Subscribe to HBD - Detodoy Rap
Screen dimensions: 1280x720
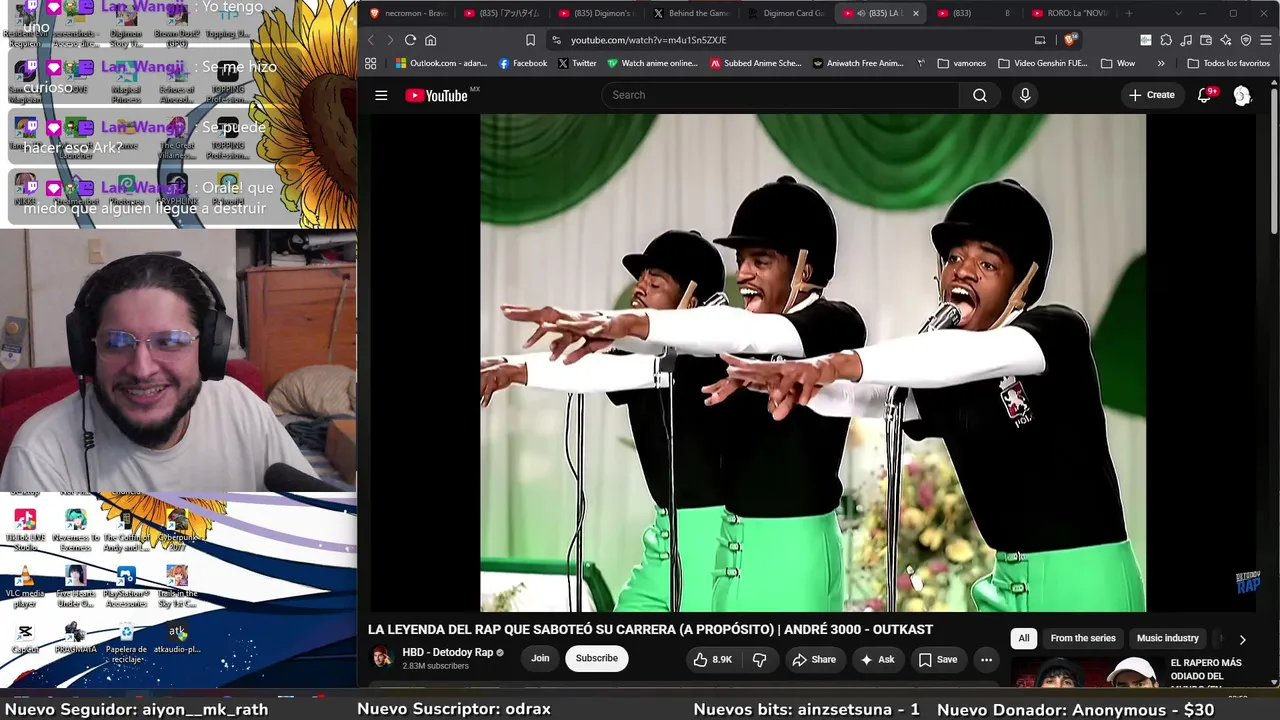(596, 658)
